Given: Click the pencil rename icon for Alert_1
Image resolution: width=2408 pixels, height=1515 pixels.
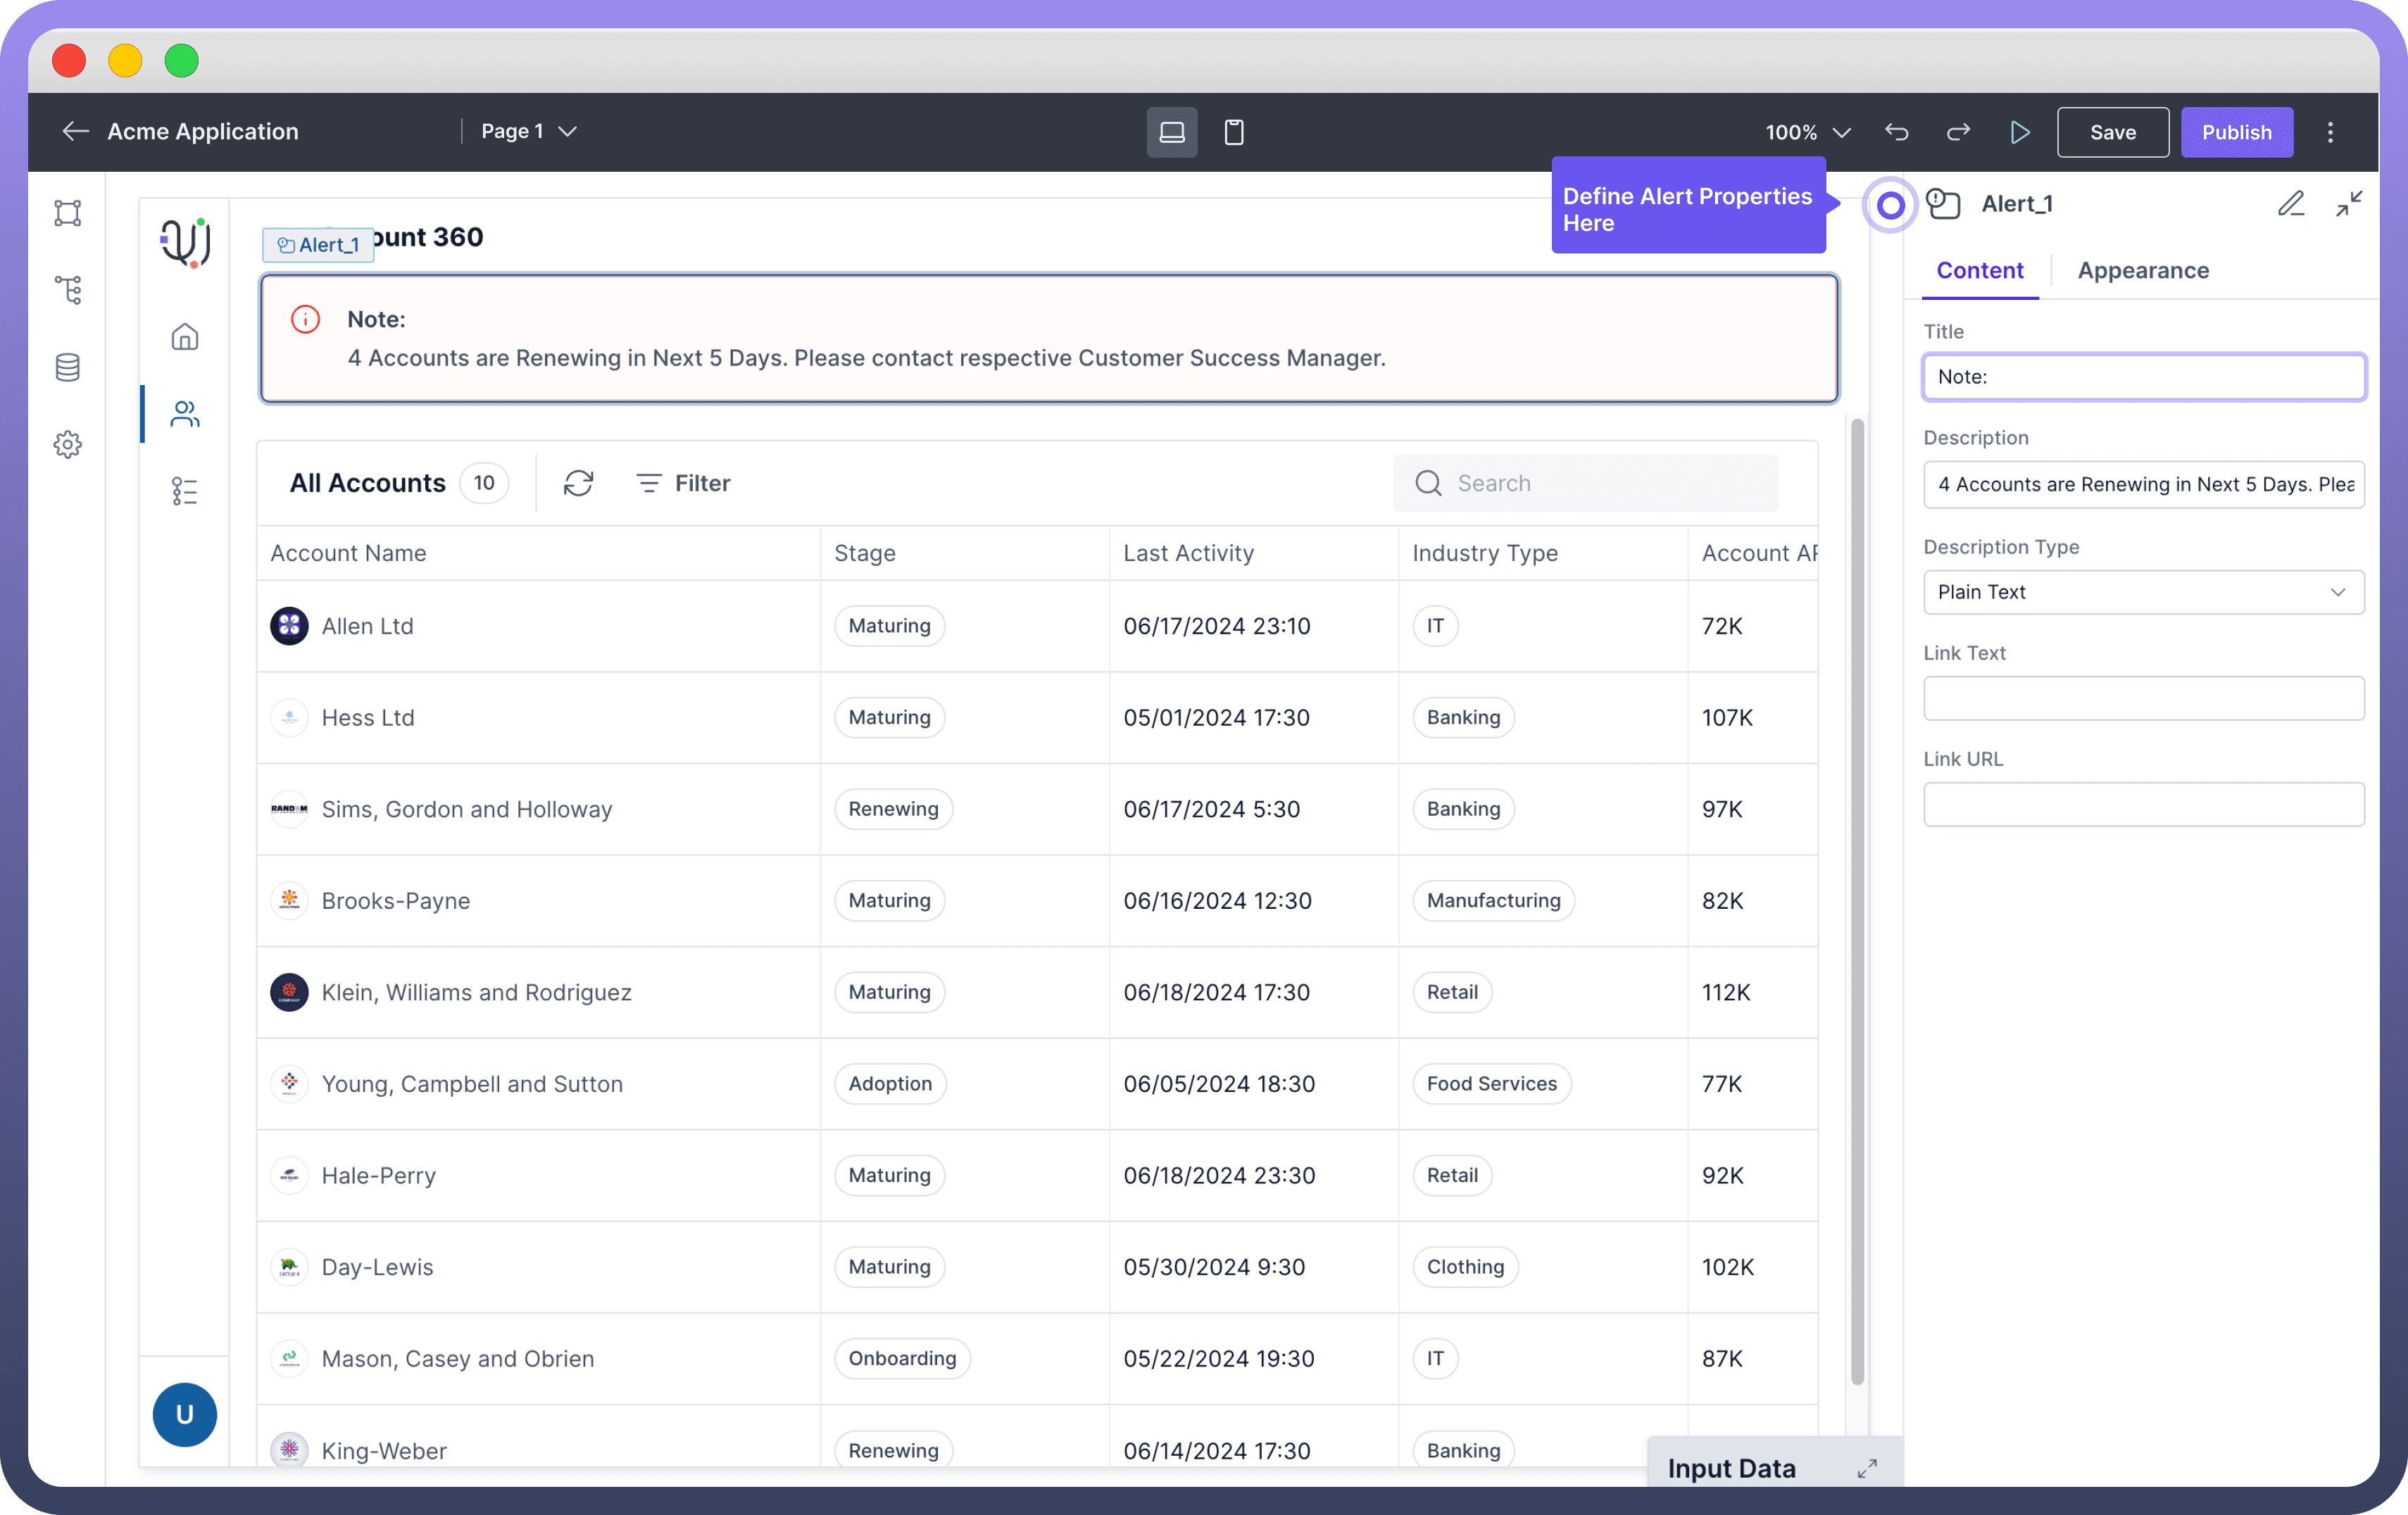Looking at the screenshot, I should pos(2291,204).
